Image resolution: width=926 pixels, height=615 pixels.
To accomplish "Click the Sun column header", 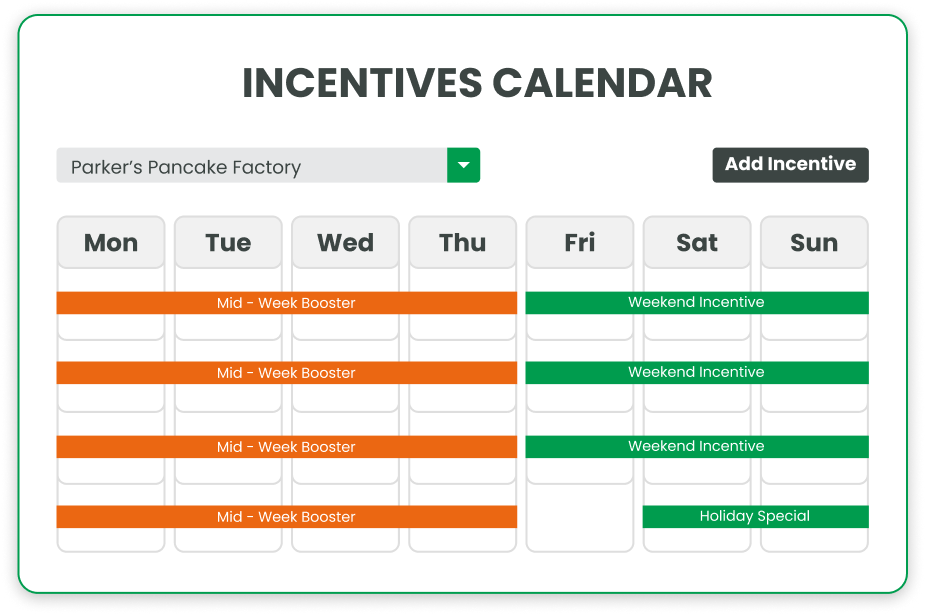I will pyautogui.click(x=813, y=242).
